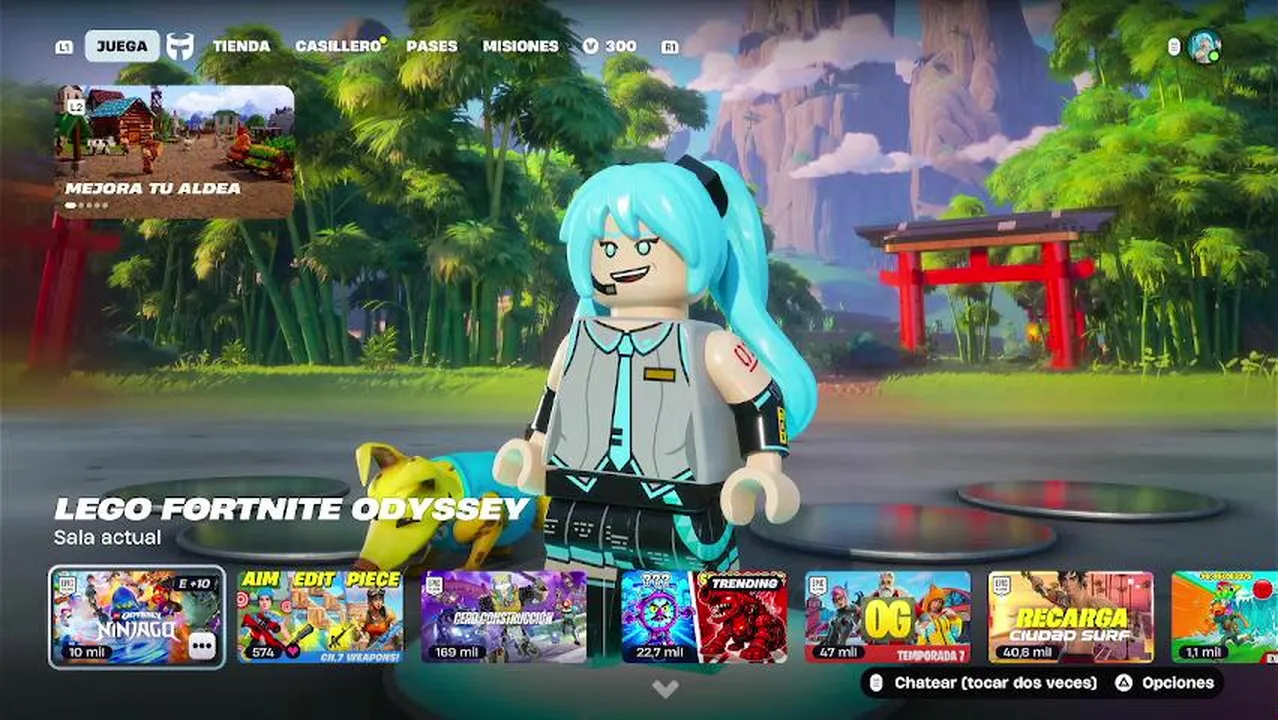
Task: Select the game card showing 1,1 mil players
Action: 1224,617
